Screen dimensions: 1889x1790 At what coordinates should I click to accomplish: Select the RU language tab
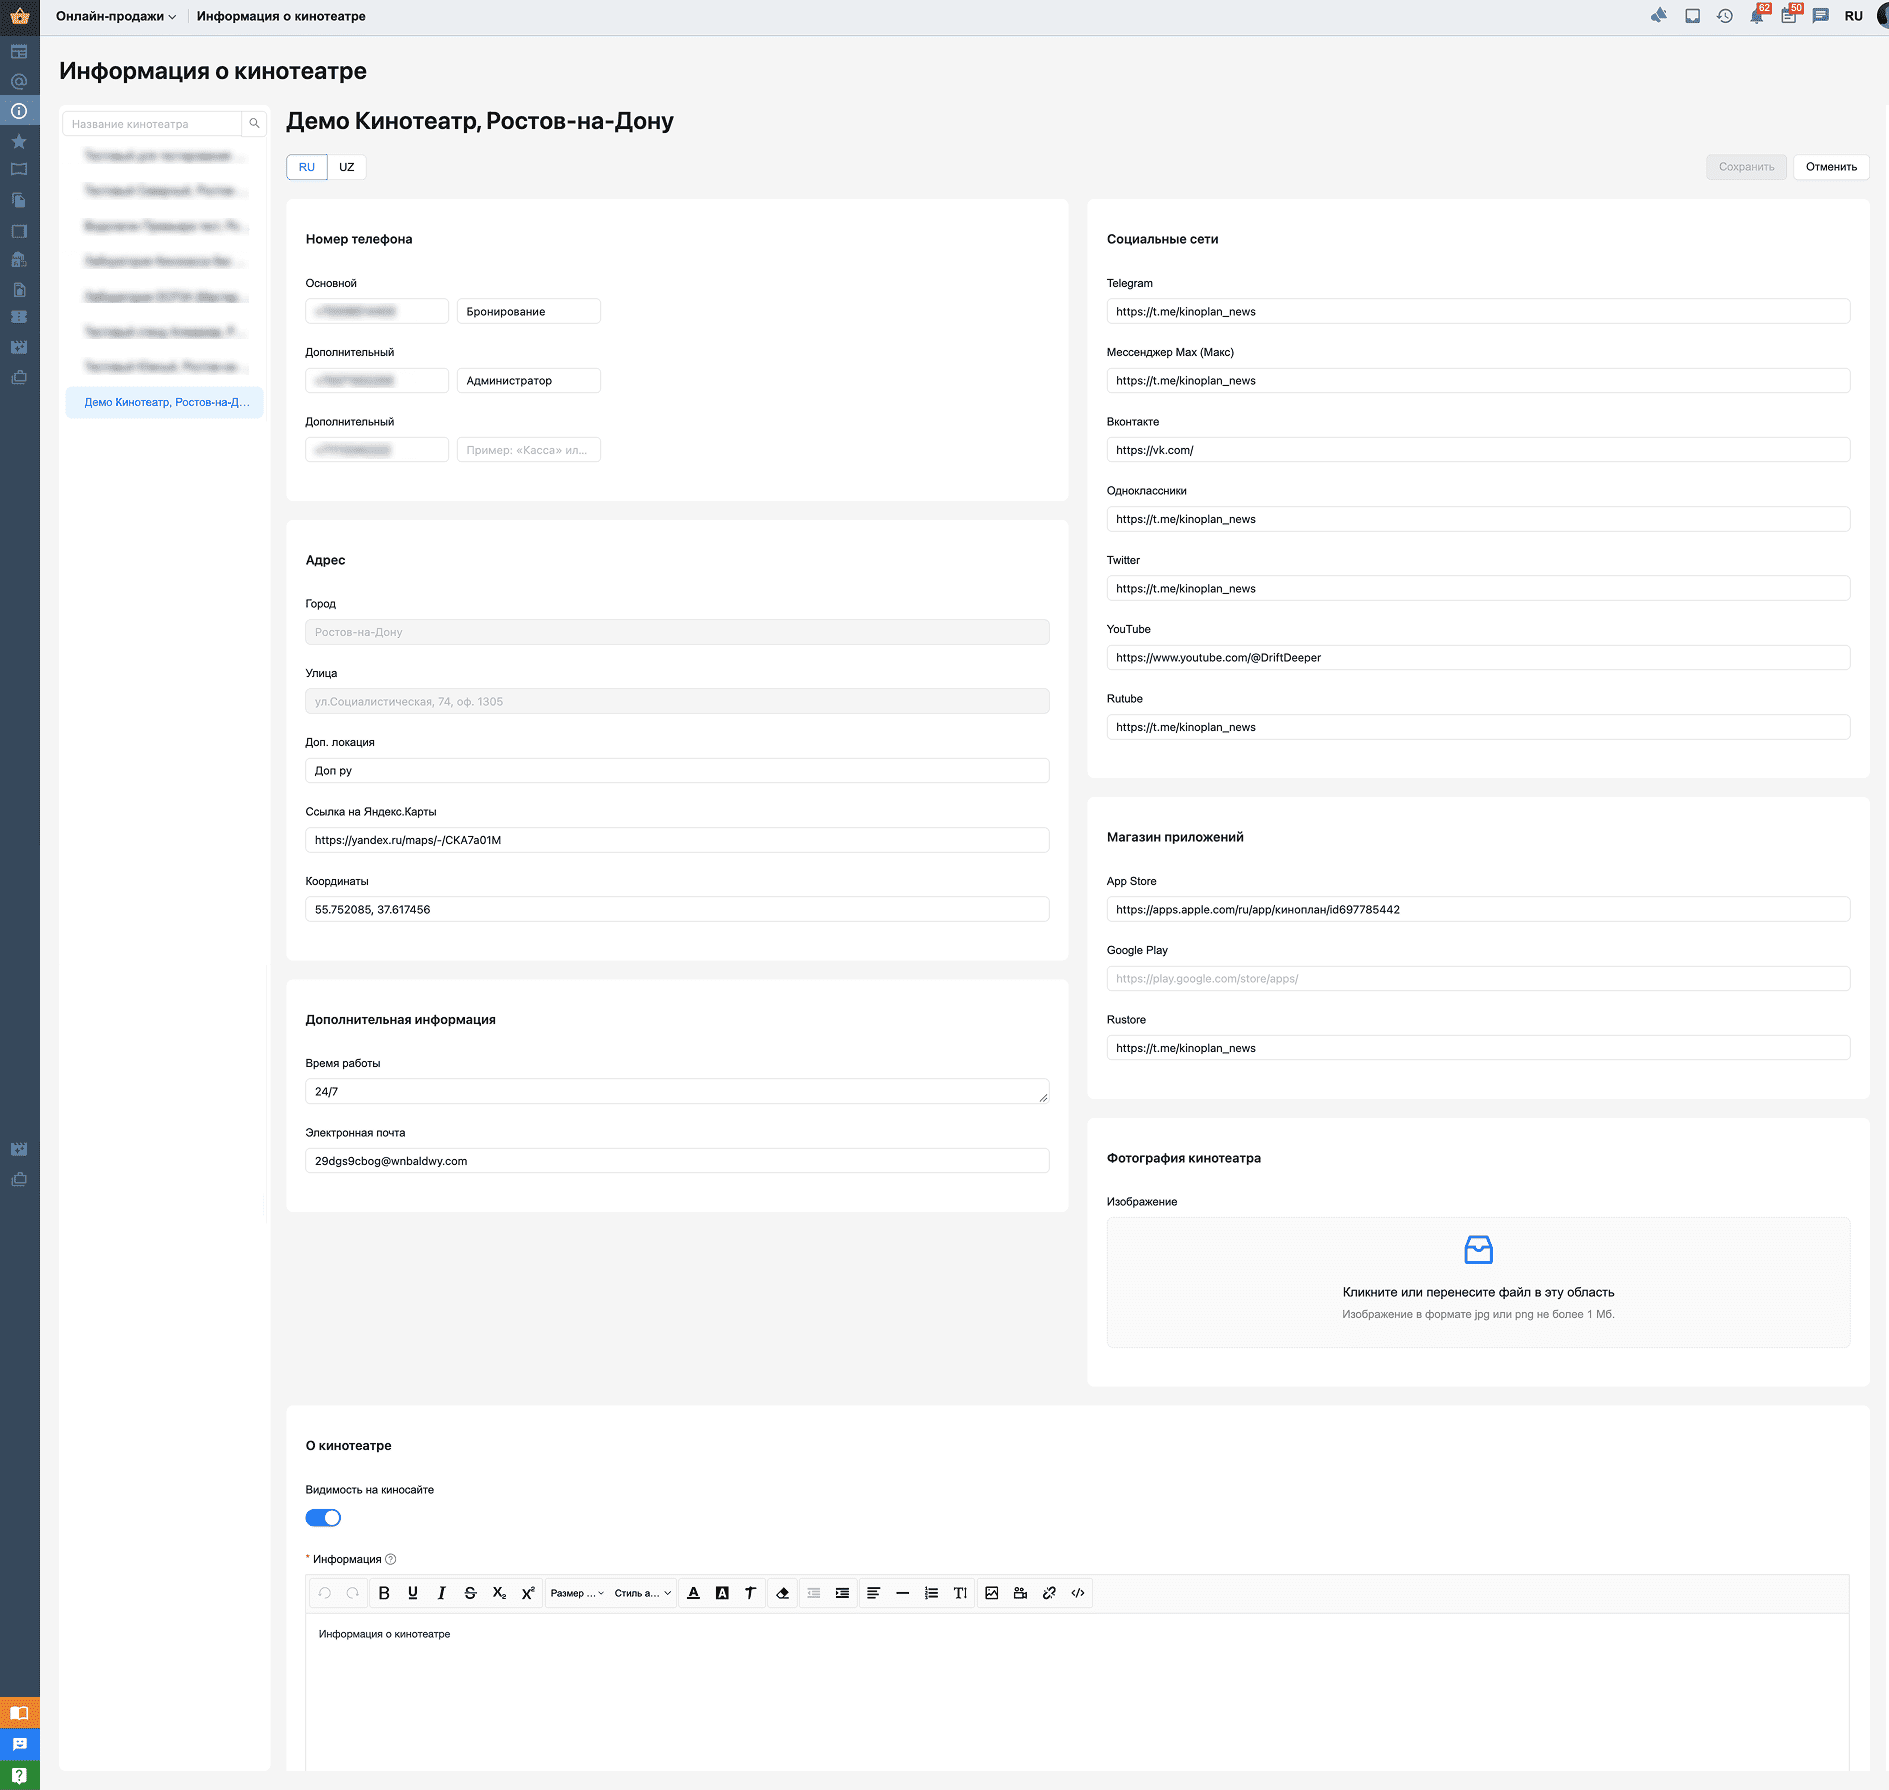point(307,167)
